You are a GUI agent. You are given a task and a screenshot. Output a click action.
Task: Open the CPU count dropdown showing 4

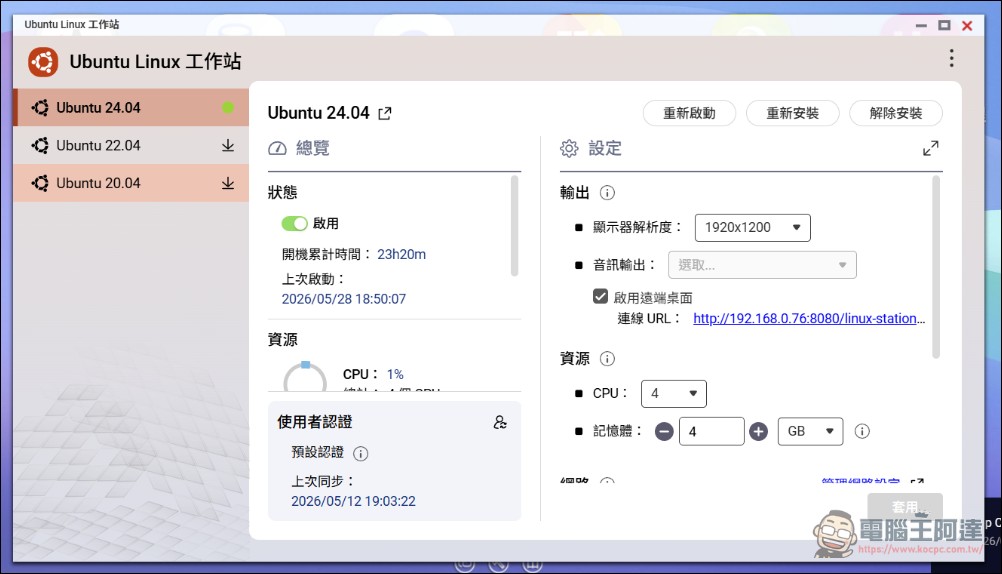point(674,393)
